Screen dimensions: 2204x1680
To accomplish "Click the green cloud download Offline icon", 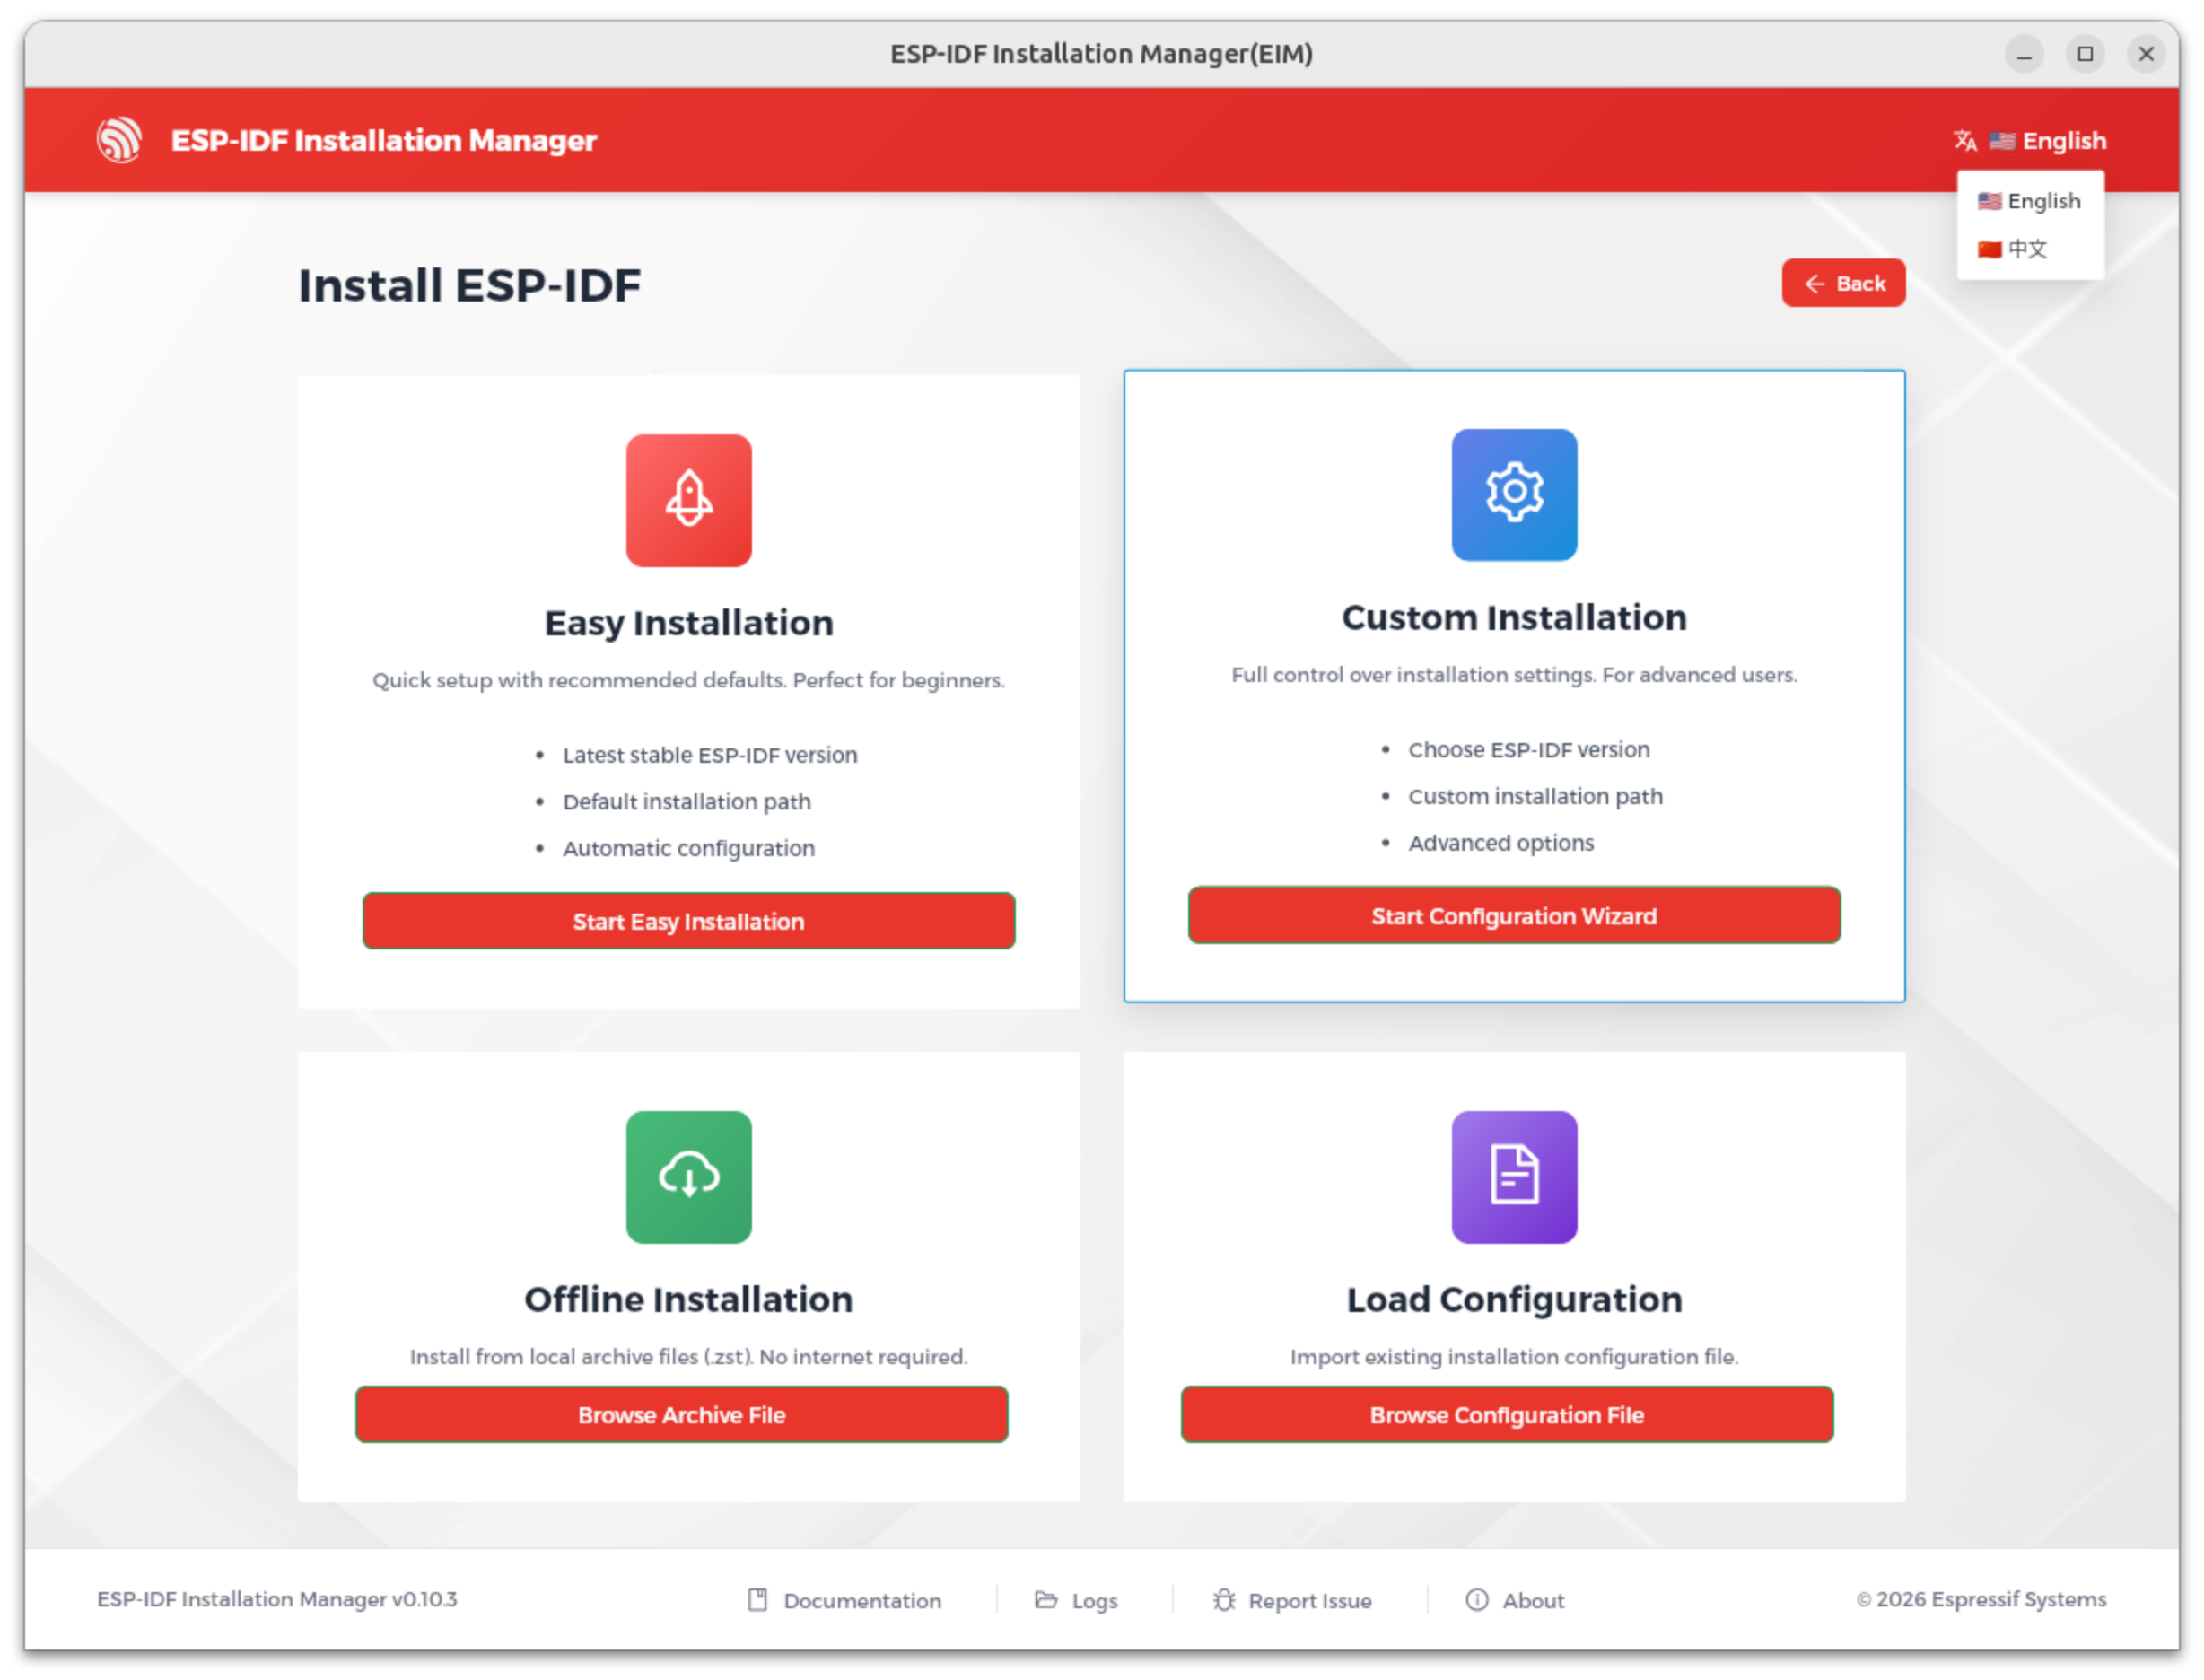I will click(688, 1177).
